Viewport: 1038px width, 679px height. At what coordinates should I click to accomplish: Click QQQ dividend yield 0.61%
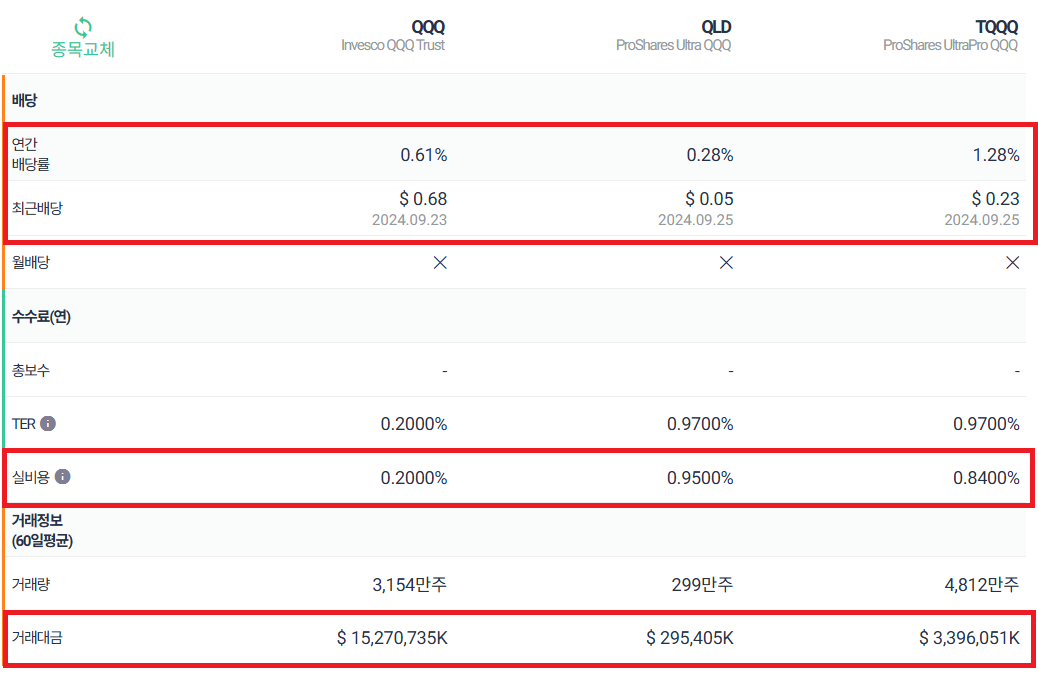pos(424,155)
